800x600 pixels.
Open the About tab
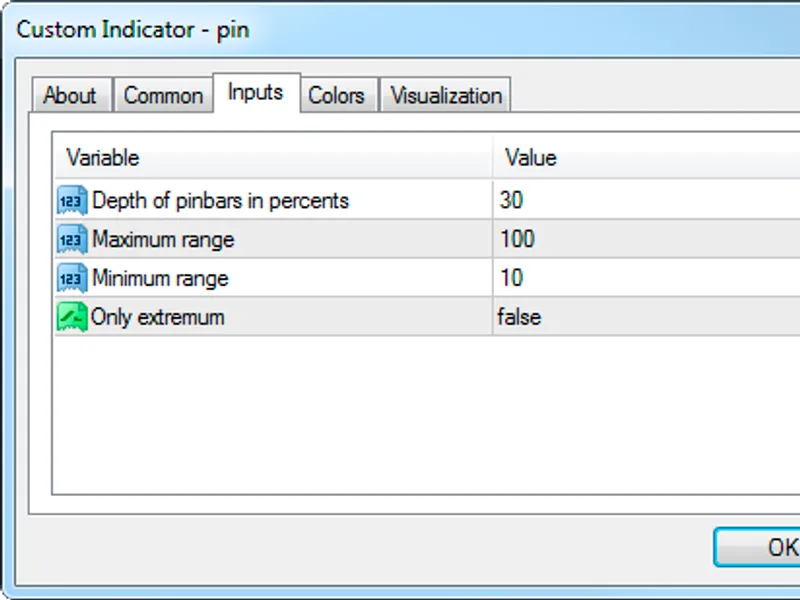point(71,95)
